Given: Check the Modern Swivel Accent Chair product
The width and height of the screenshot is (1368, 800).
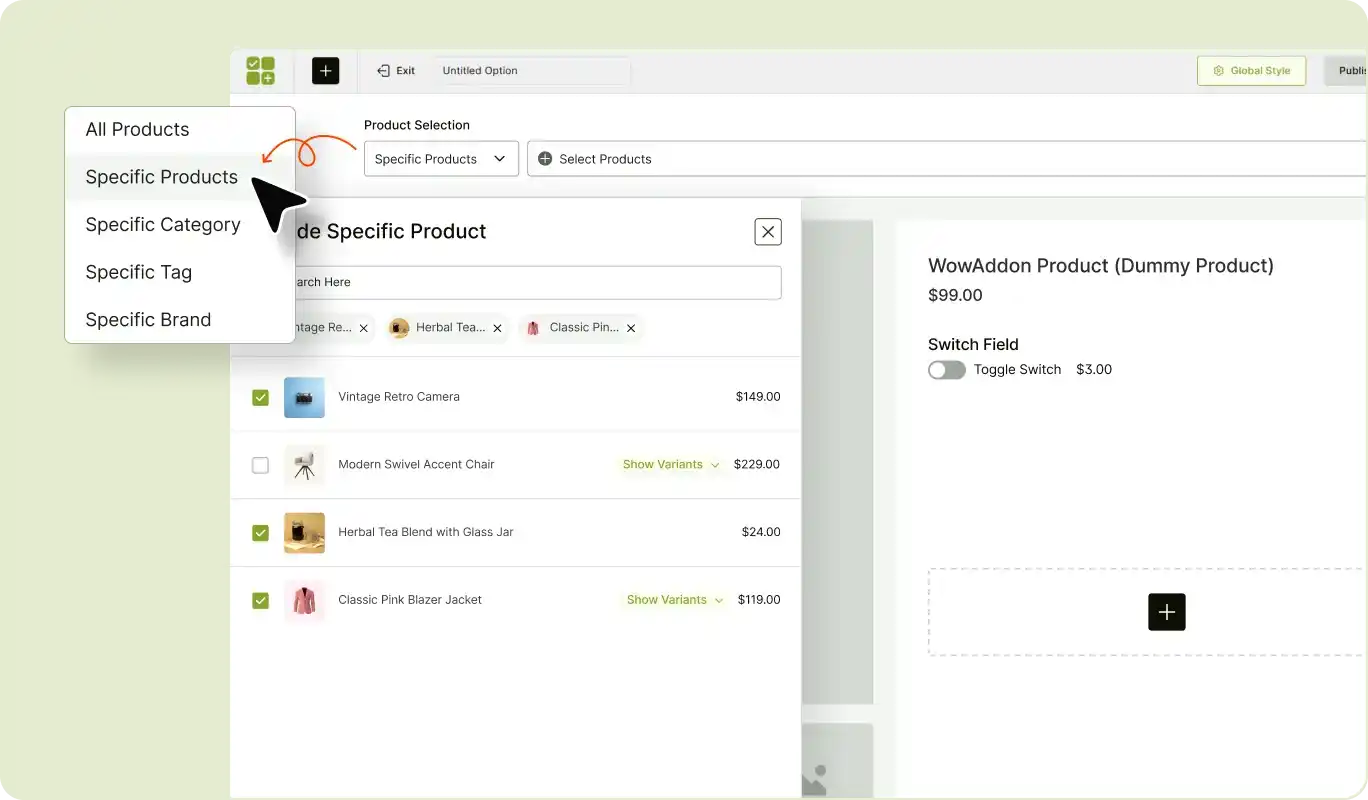Looking at the screenshot, I should click(260, 464).
